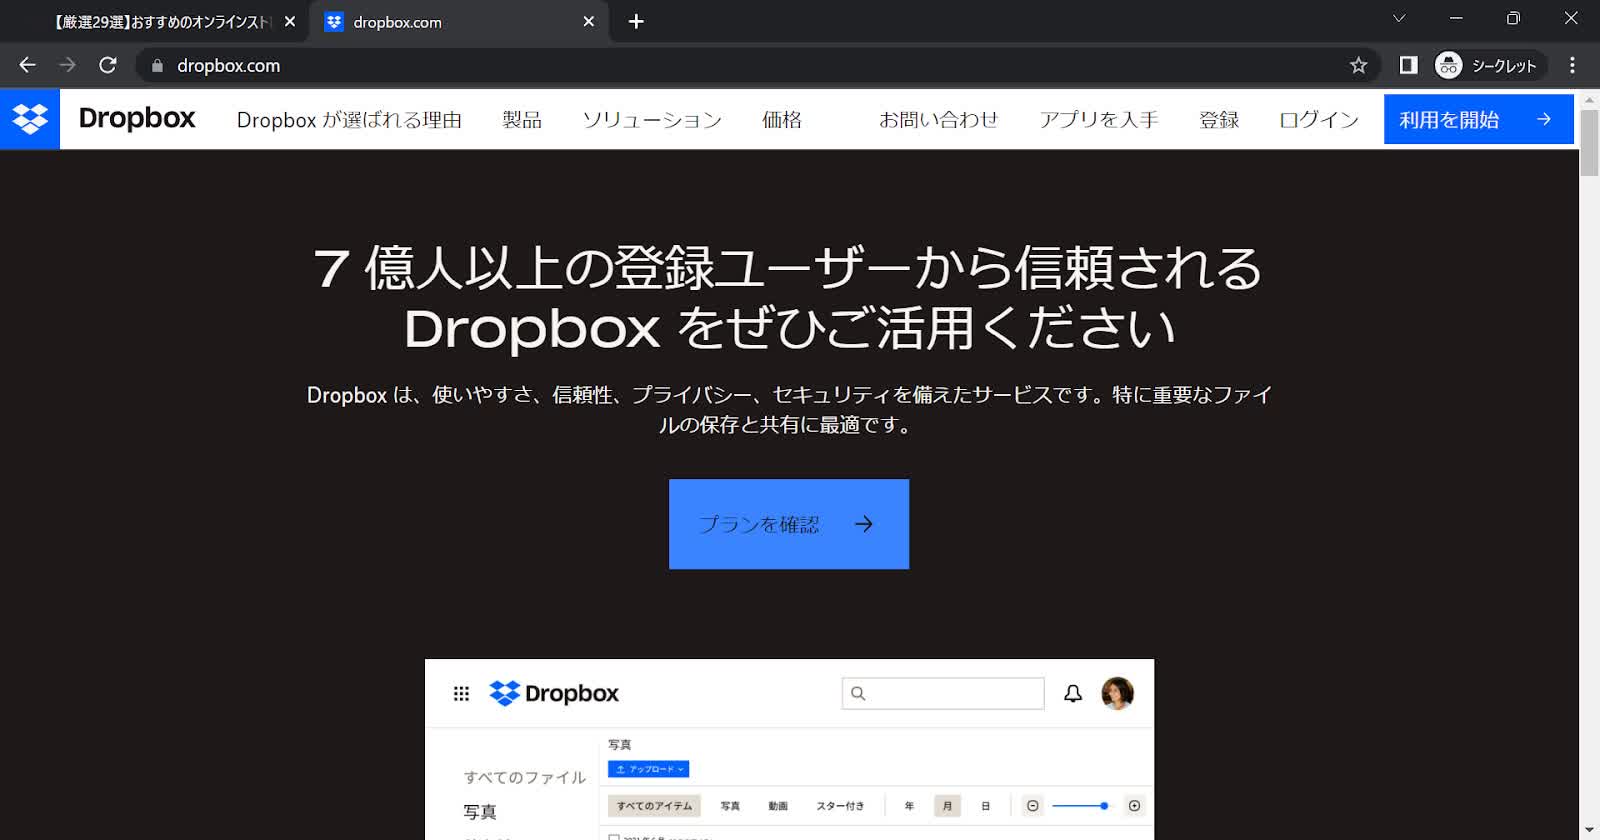Image resolution: width=1600 pixels, height=840 pixels.
Task: Open the side panel icon
Action: [x=1408, y=65]
